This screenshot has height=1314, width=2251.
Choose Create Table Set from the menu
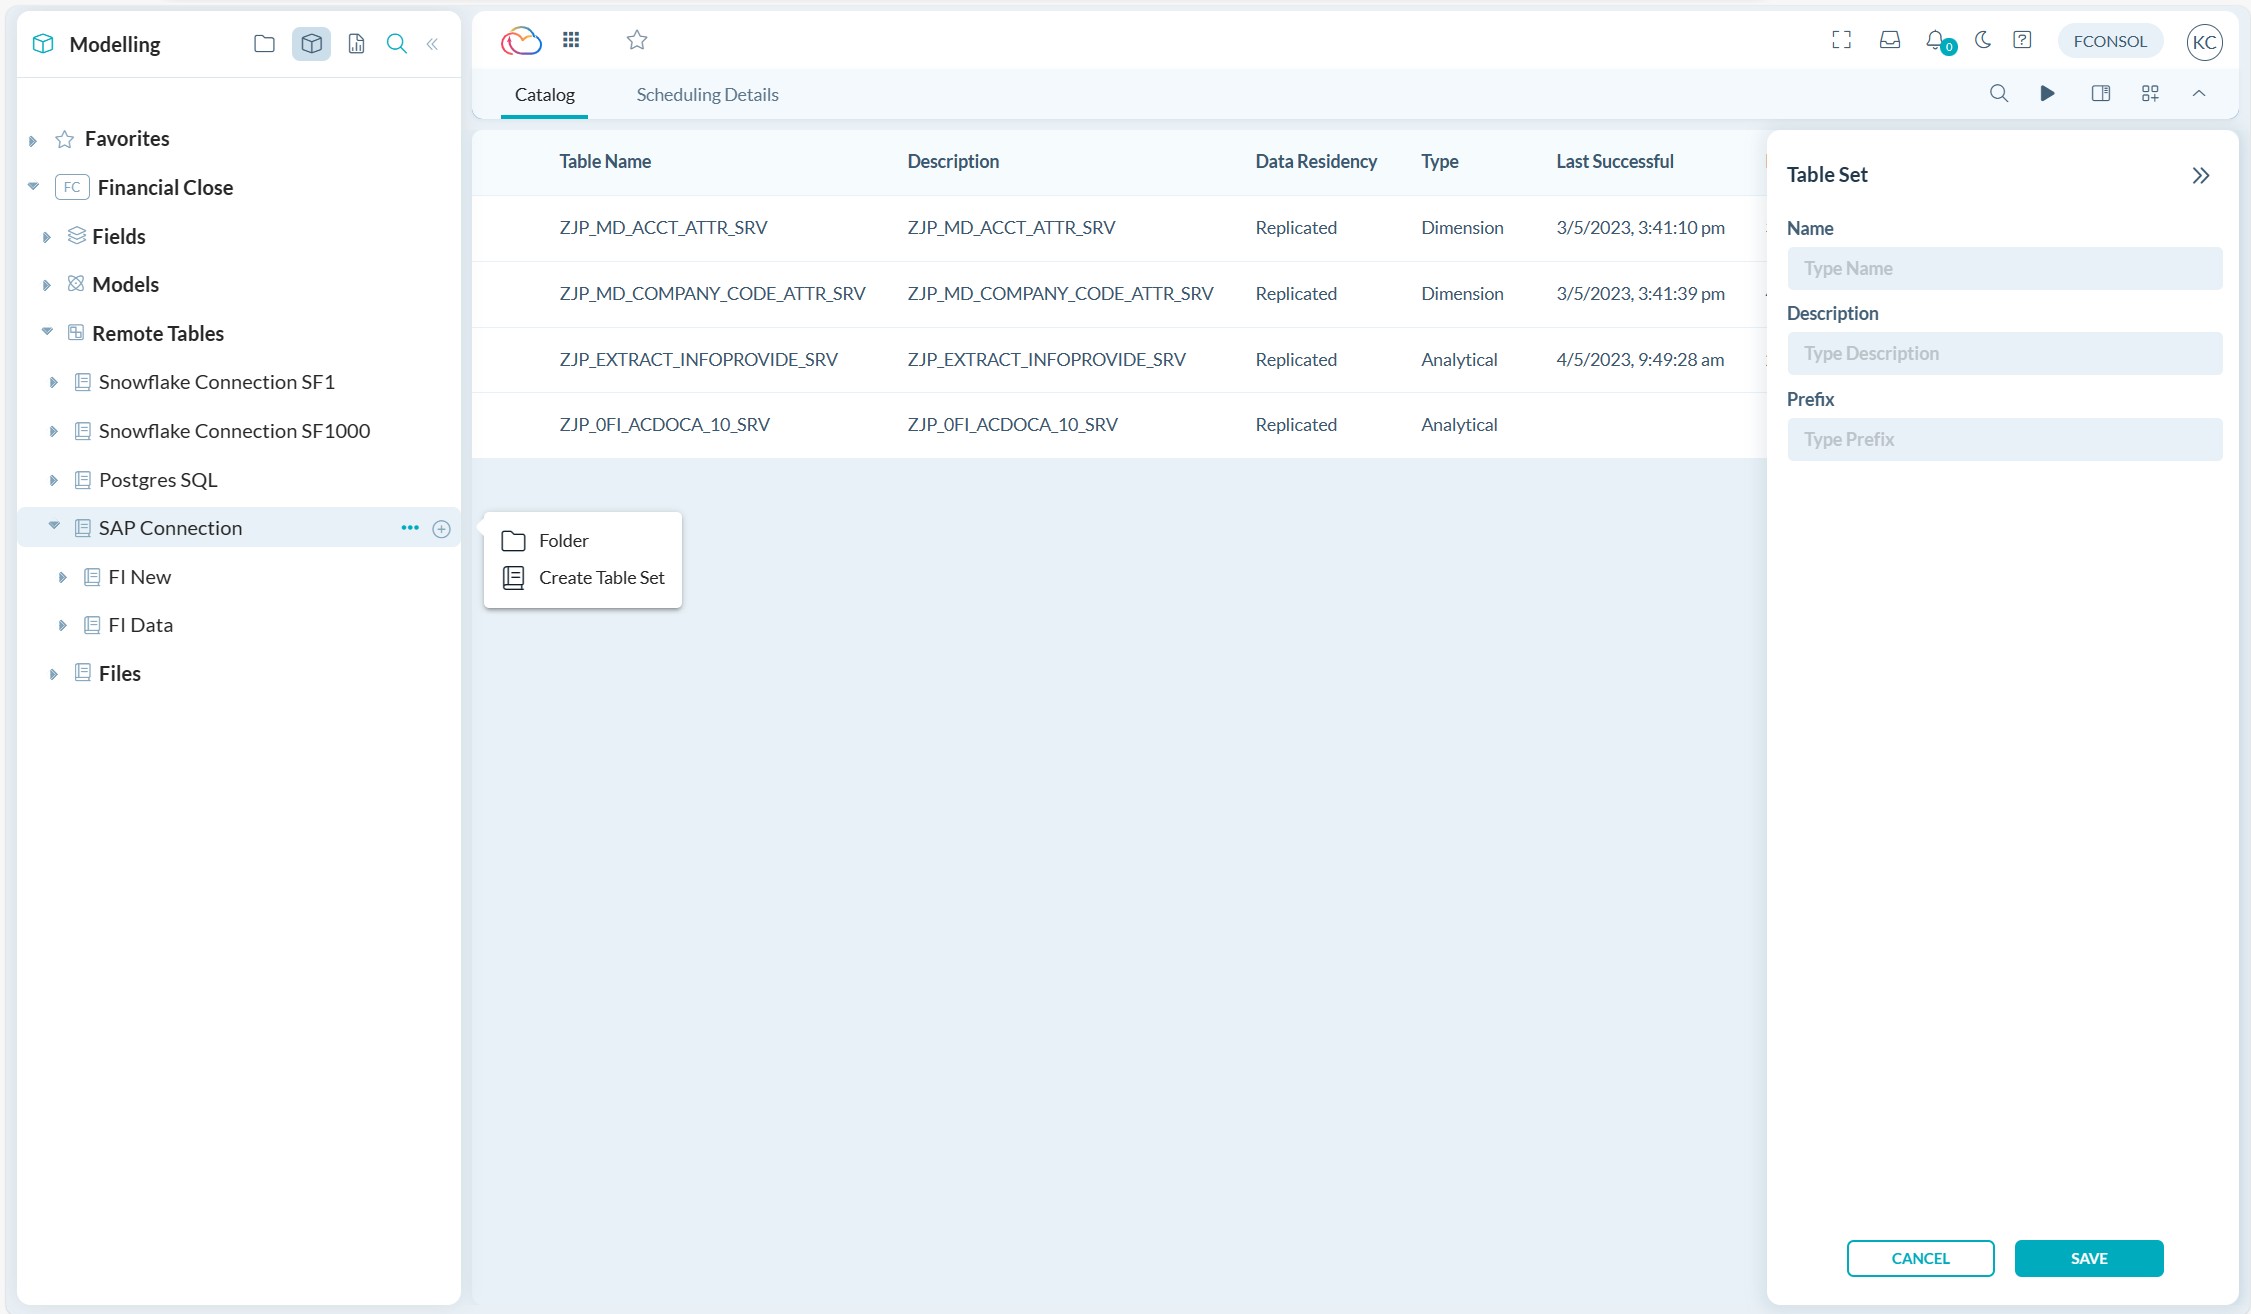(x=601, y=577)
